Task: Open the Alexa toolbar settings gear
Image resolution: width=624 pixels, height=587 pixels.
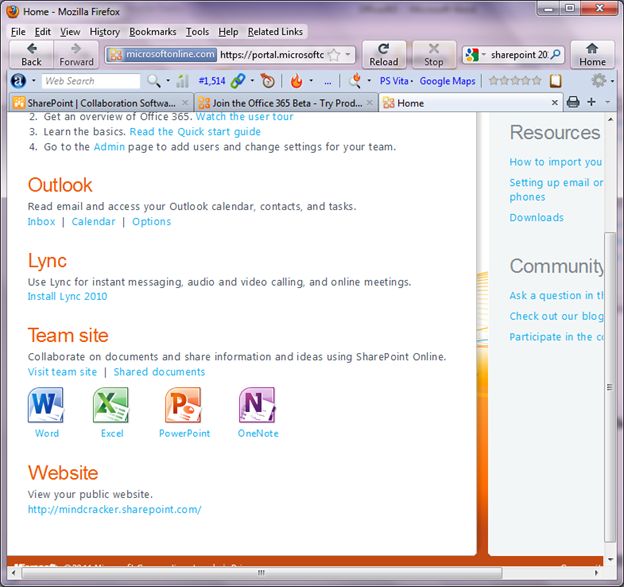Action: [599, 81]
